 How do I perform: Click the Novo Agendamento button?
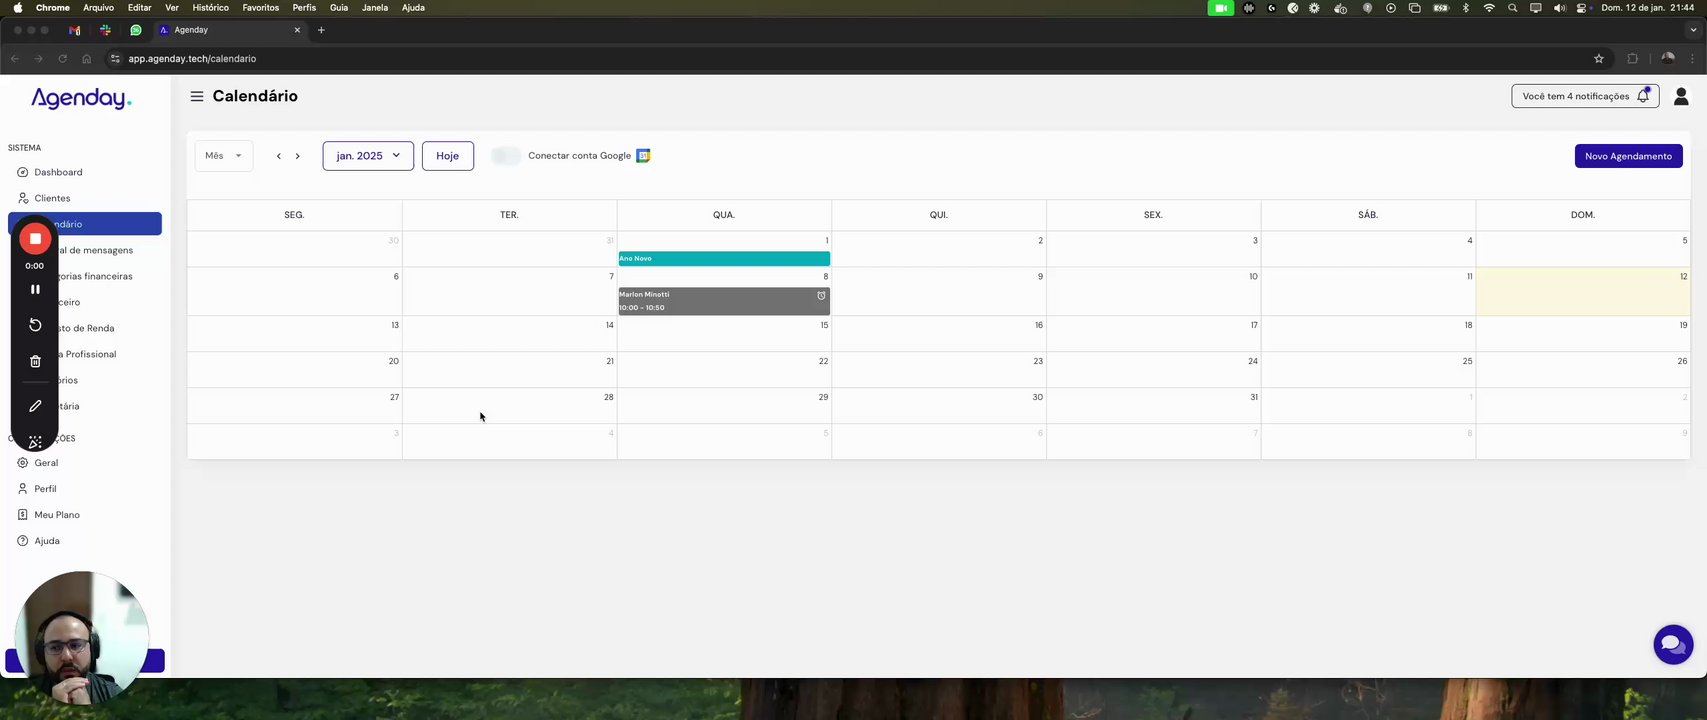(x=1628, y=156)
